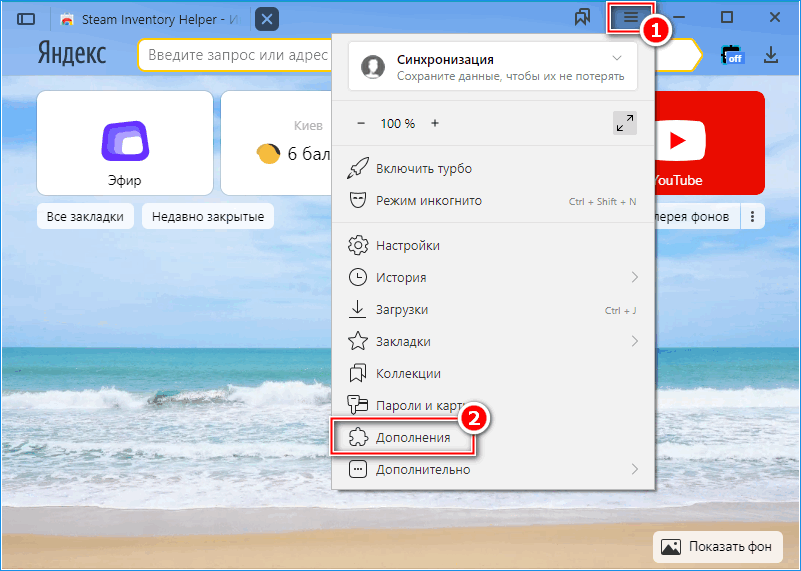
Task: Close the new tab with X
Action: coord(267,19)
